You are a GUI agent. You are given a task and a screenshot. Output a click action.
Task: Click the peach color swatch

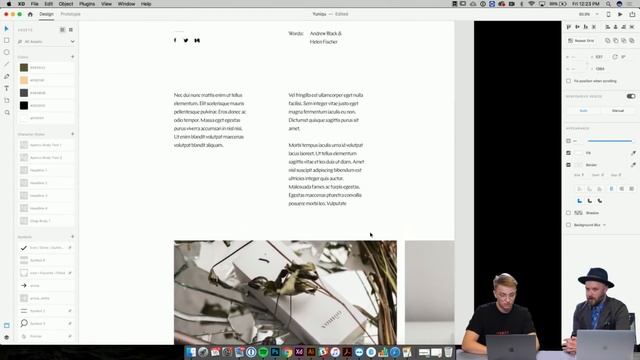24,80
